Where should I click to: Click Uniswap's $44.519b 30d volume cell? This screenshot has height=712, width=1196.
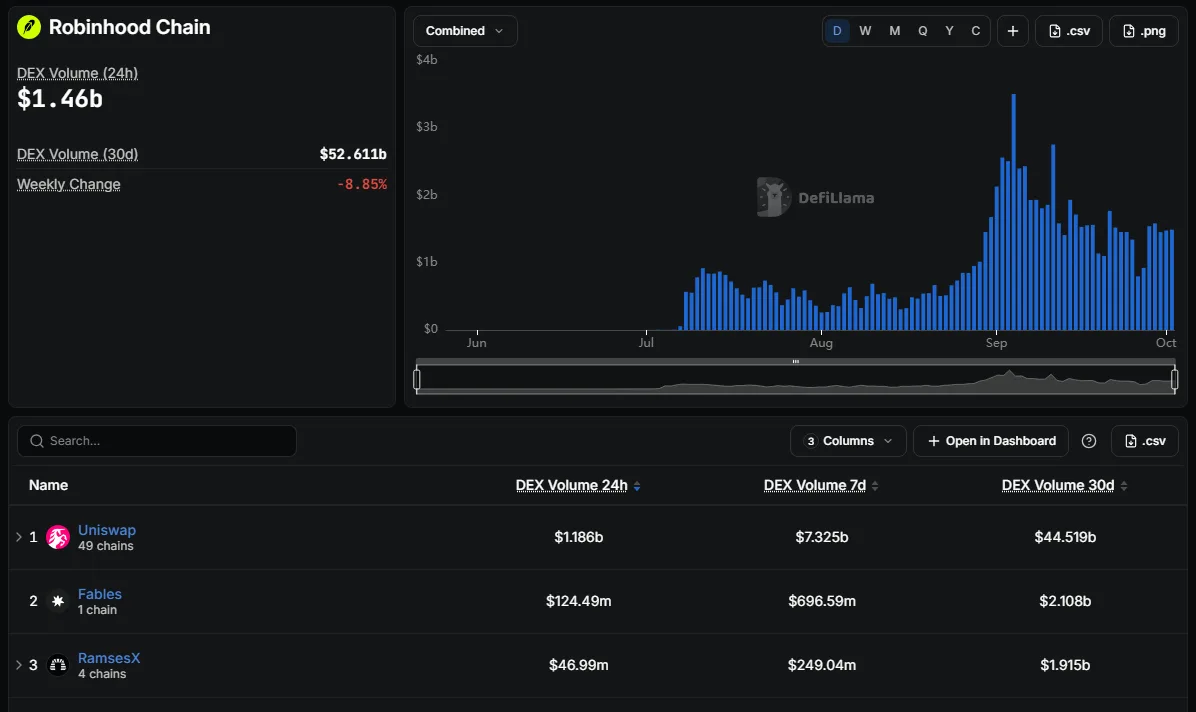1066,537
